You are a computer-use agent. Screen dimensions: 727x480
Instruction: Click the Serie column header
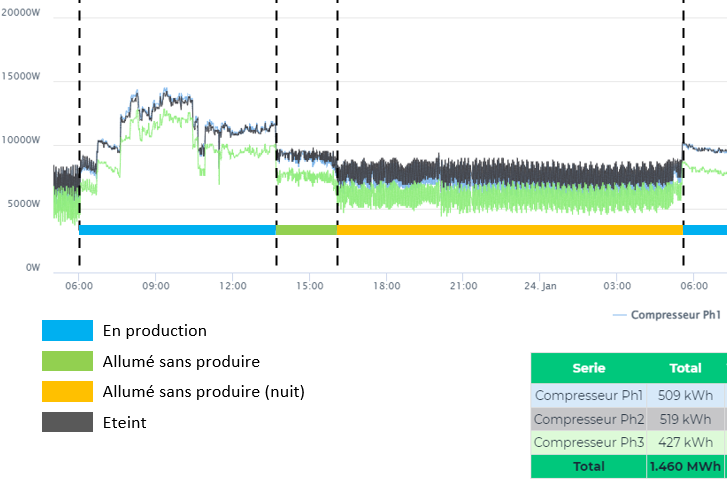click(589, 367)
